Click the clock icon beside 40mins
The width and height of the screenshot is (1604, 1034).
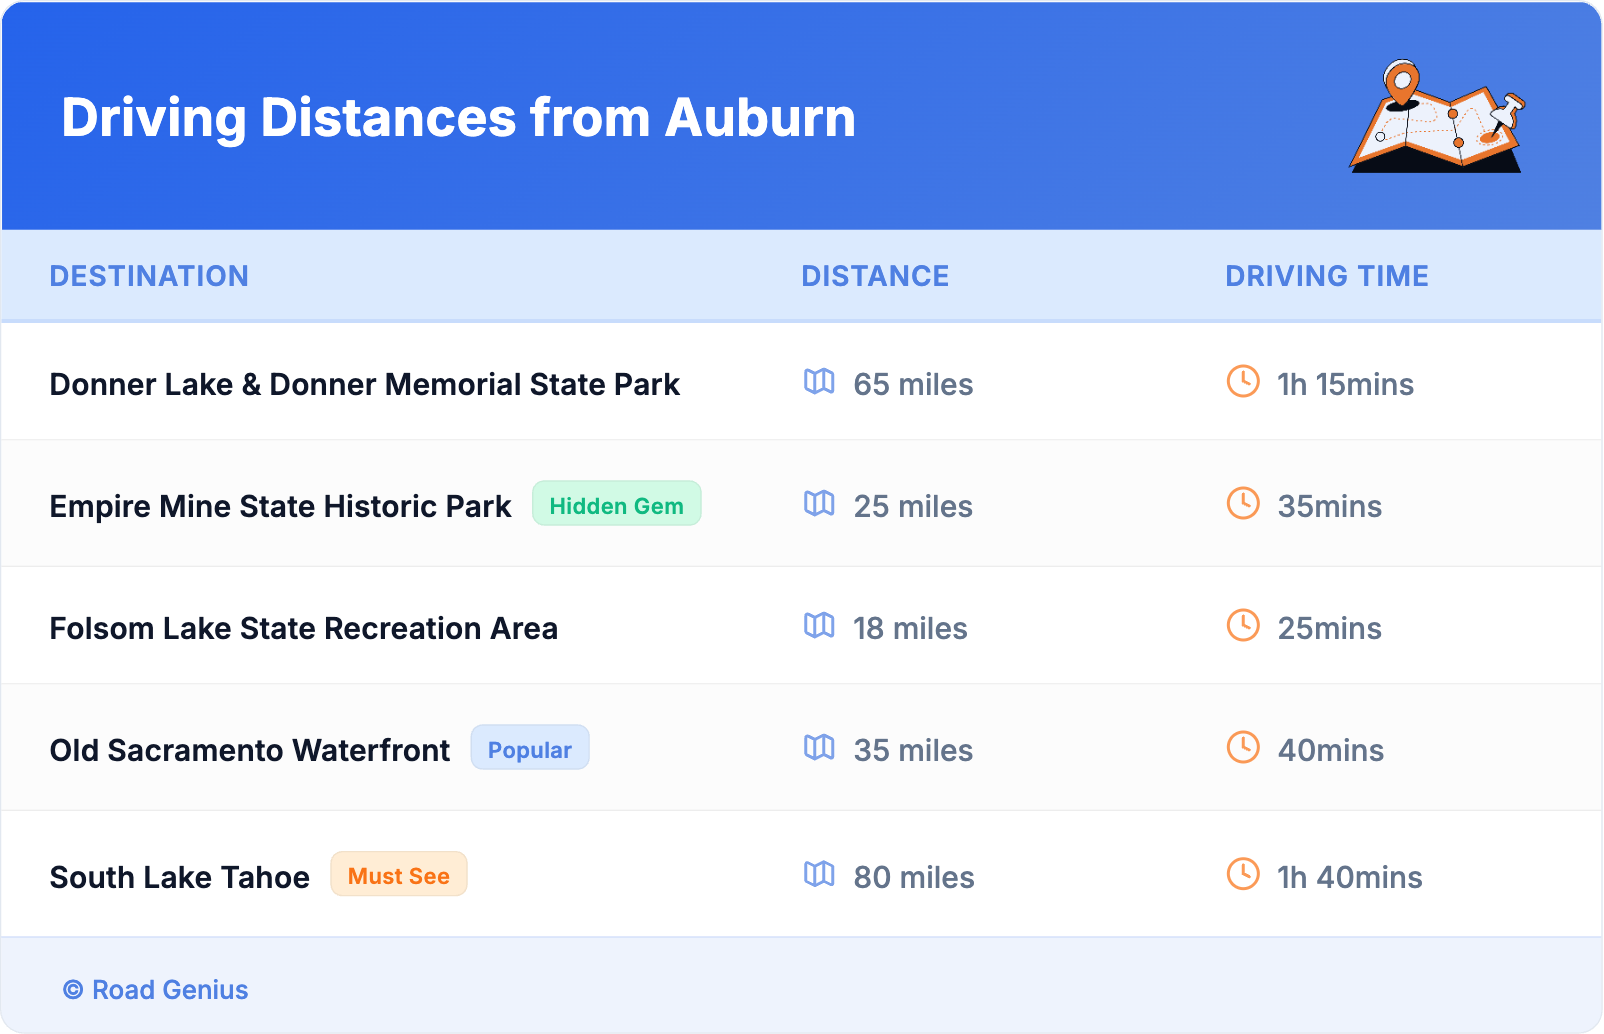pyautogui.click(x=1243, y=748)
